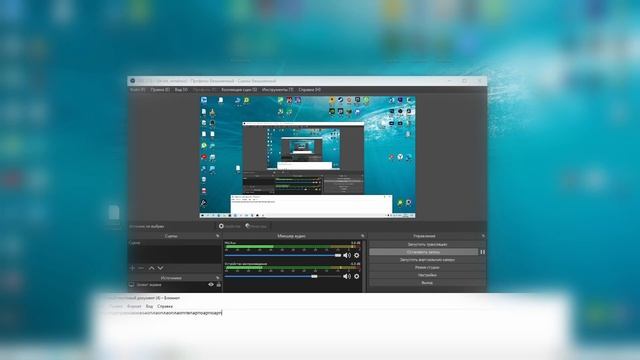
Task: Mute the desktop audio device speaker icon
Action: click(347, 276)
